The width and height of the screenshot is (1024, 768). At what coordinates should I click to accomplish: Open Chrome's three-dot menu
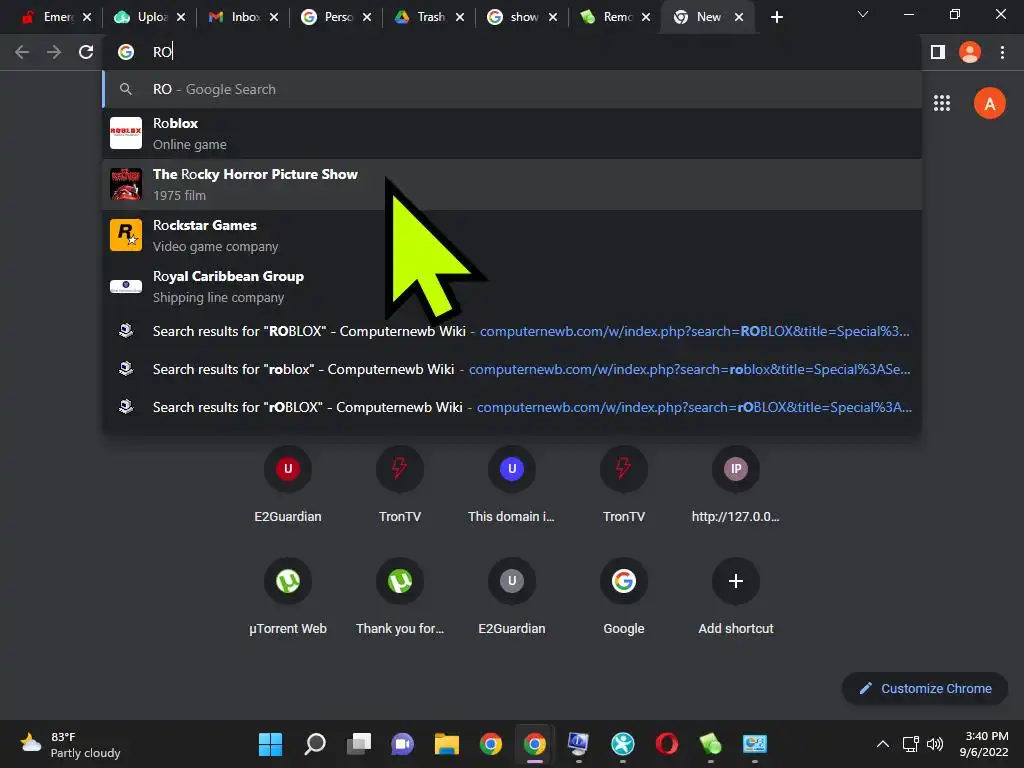tap(1002, 52)
